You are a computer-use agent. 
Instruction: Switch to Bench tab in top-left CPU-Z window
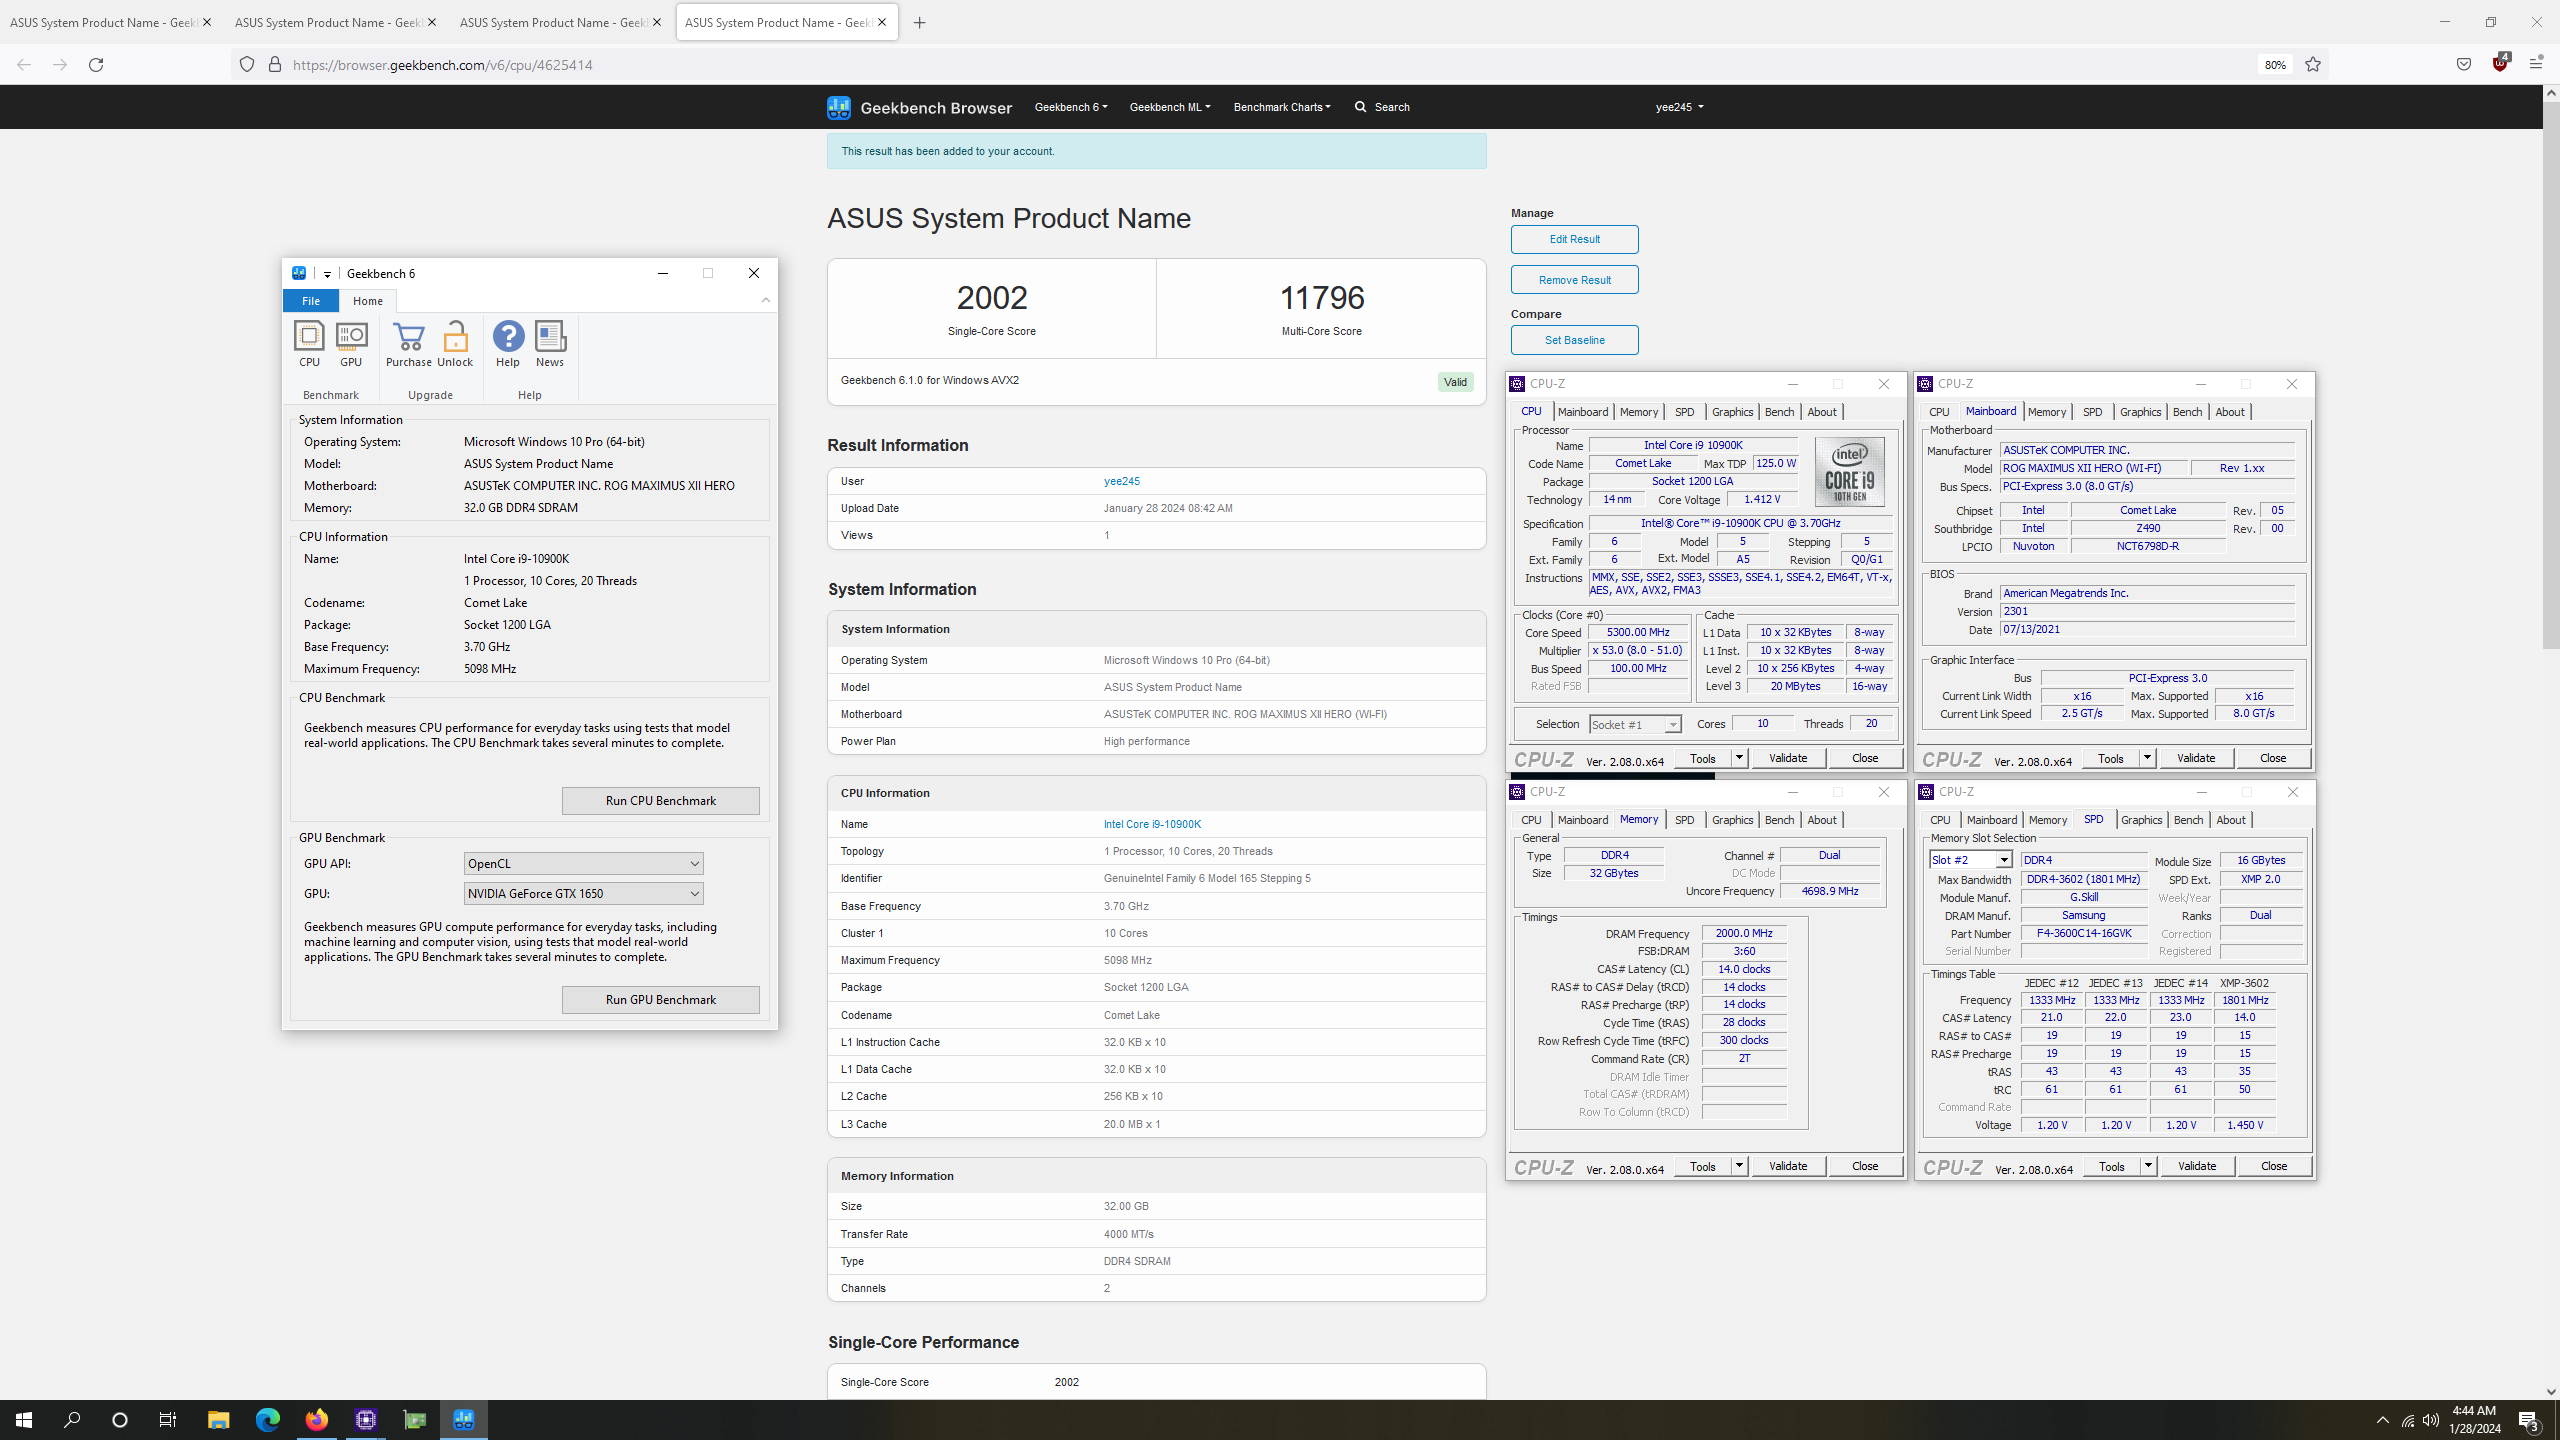(x=1779, y=412)
